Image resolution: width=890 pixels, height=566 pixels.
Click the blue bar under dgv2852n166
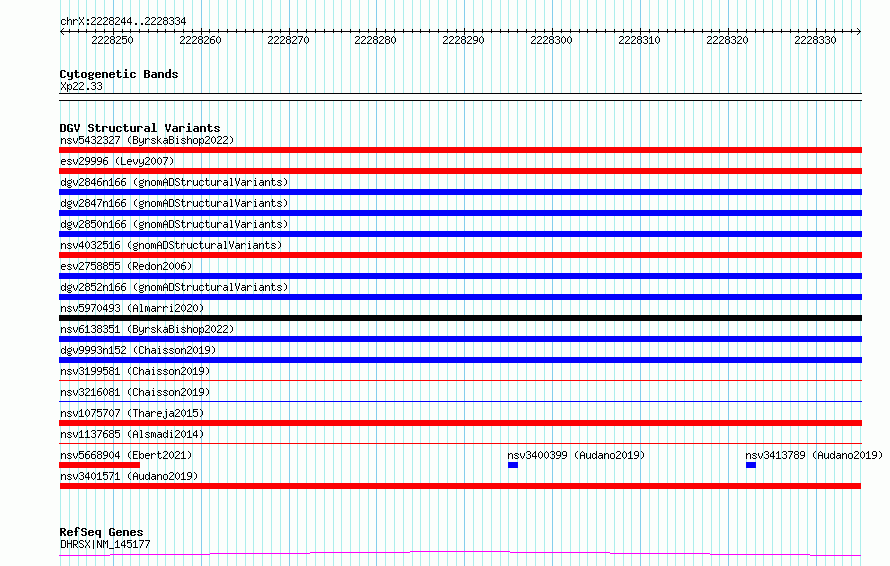(460, 297)
